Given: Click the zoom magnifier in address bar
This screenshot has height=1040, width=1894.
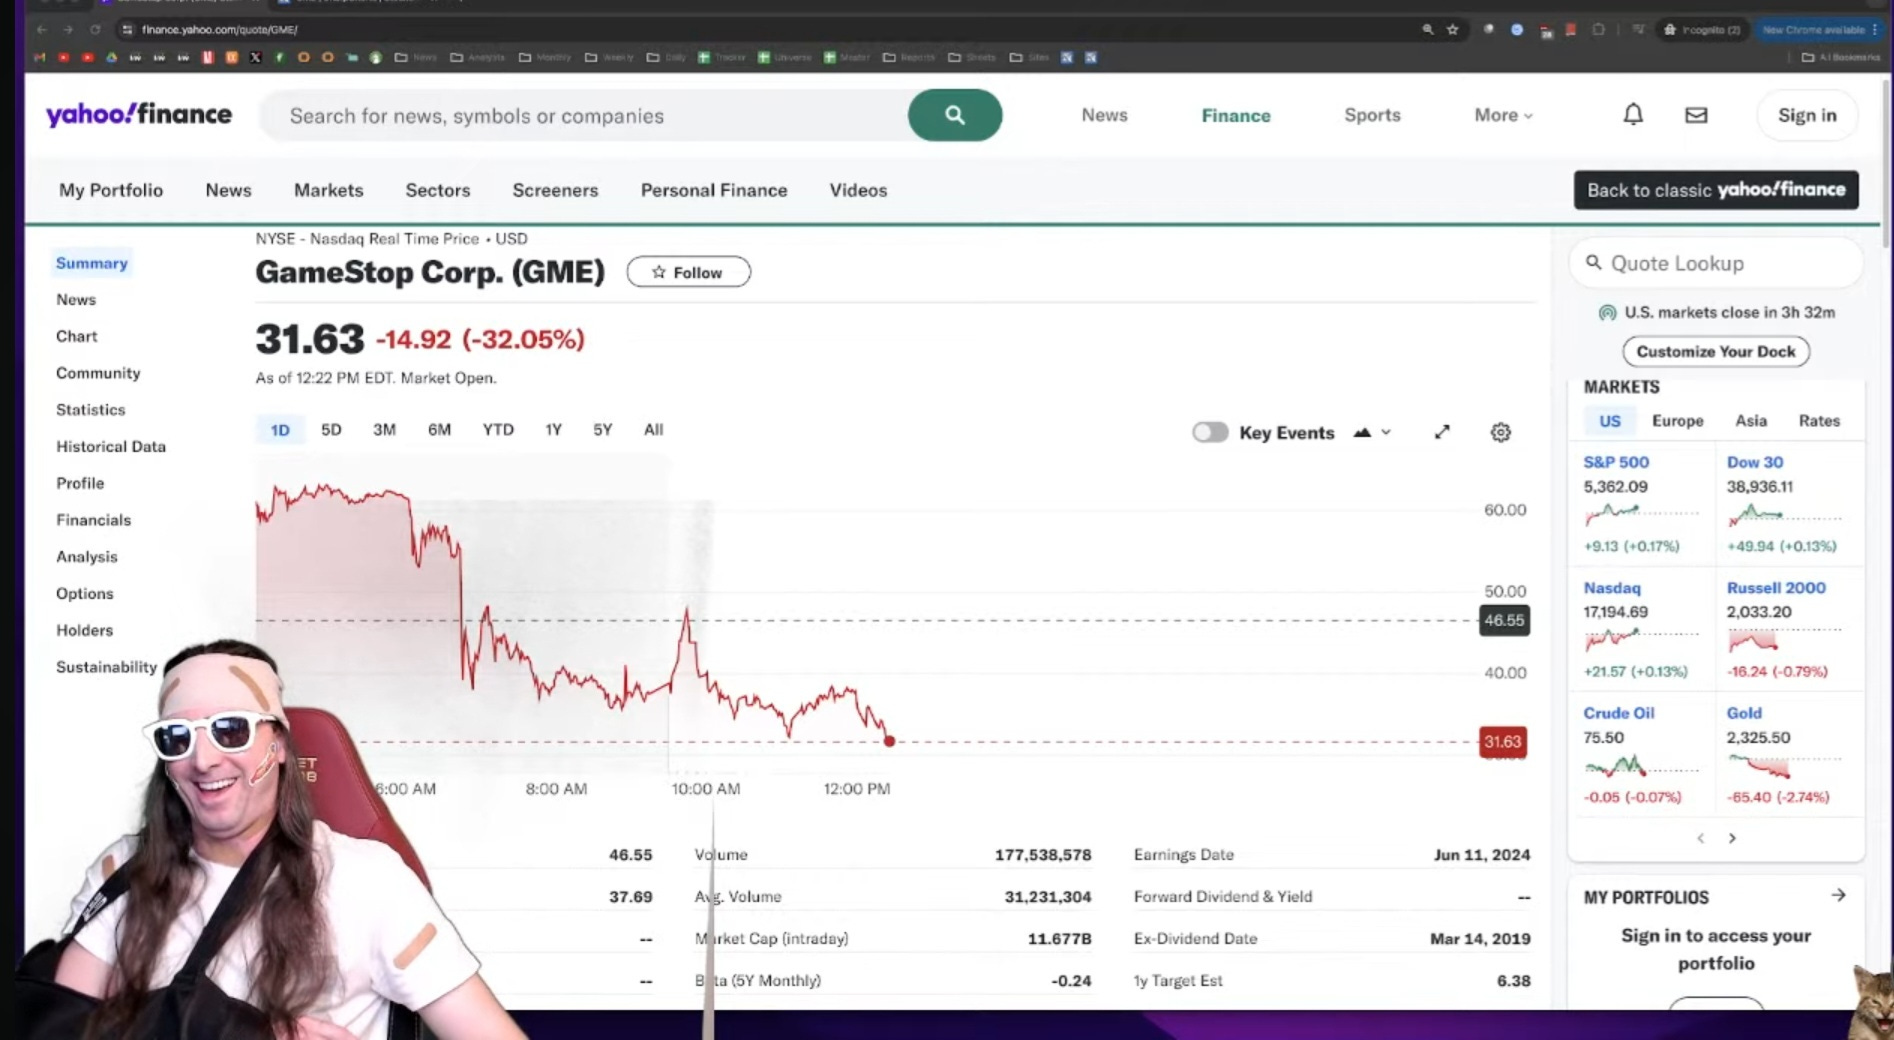Looking at the screenshot, I should 1428,30.
